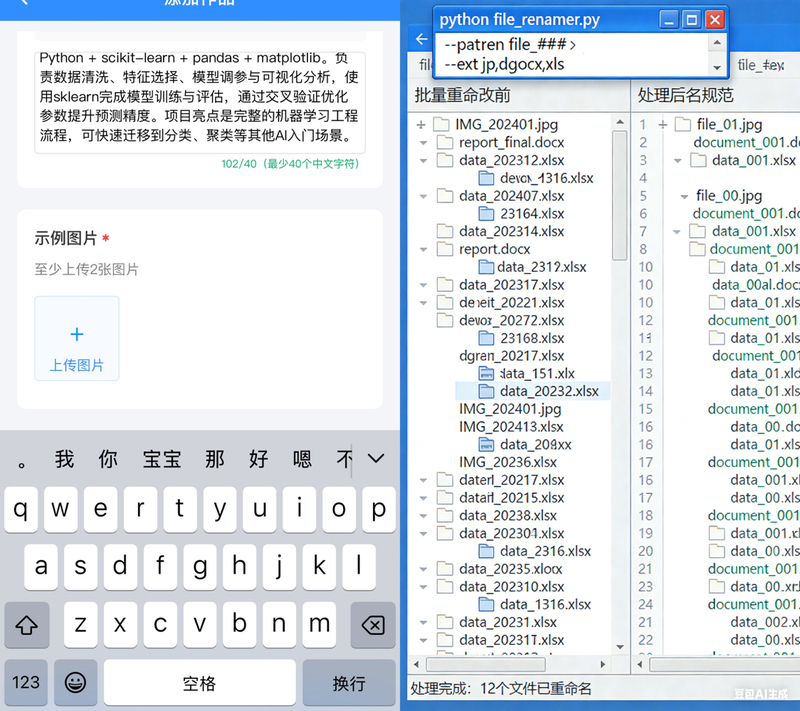Select the data_2316.xlsx file in left tree
The width and height of the screenshot is (800, 711).
pyautogui.click(x=545, y=551)
